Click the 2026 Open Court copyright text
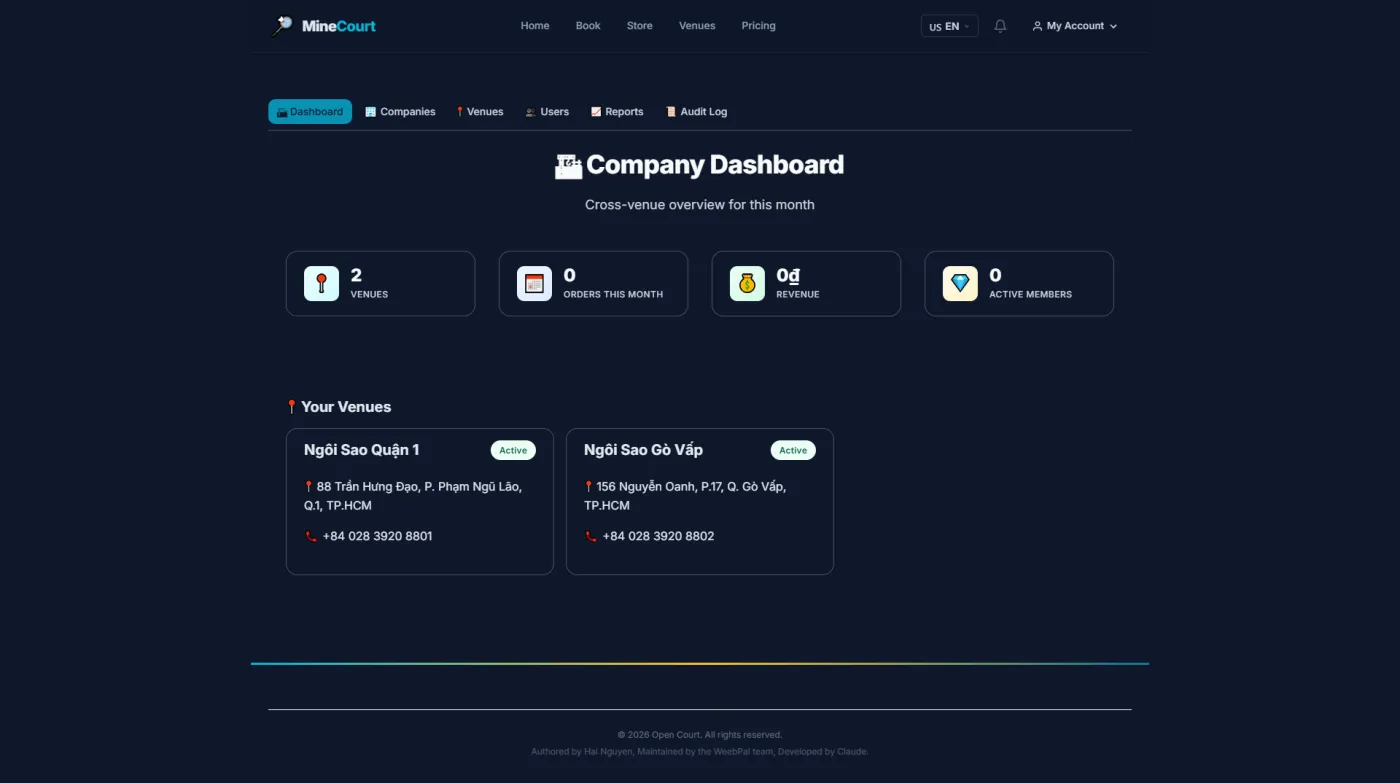Viewport: 1400px width, 783px height. 700,735
